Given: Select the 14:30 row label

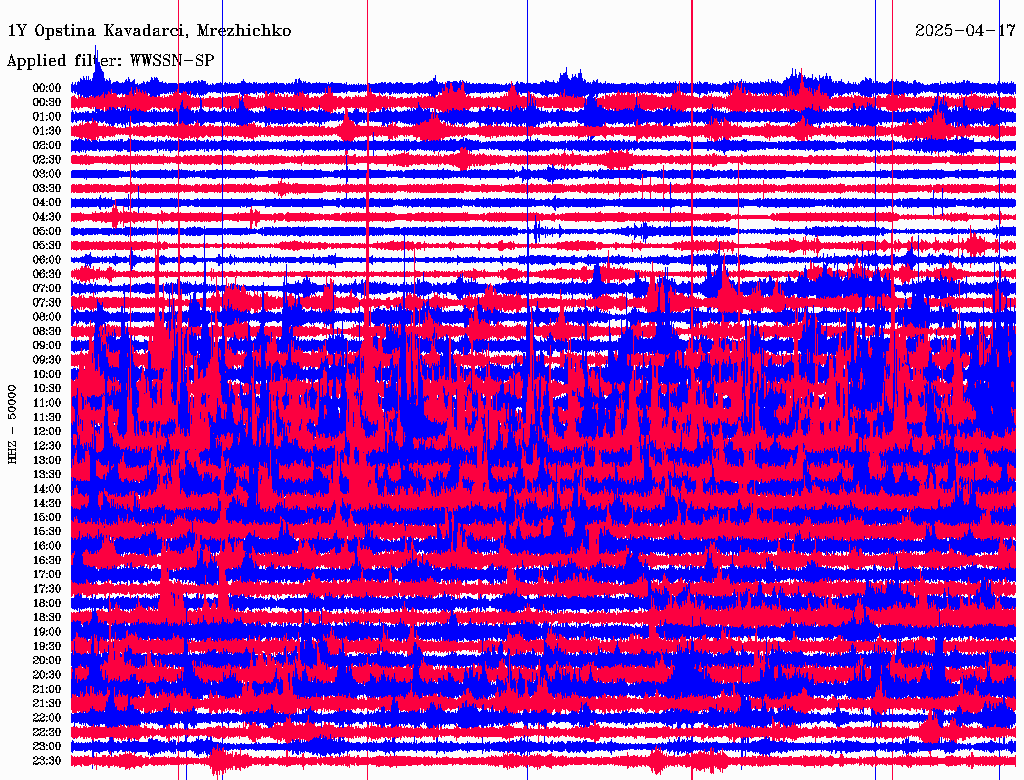Looking at the screenshot, I should [46, 503].
